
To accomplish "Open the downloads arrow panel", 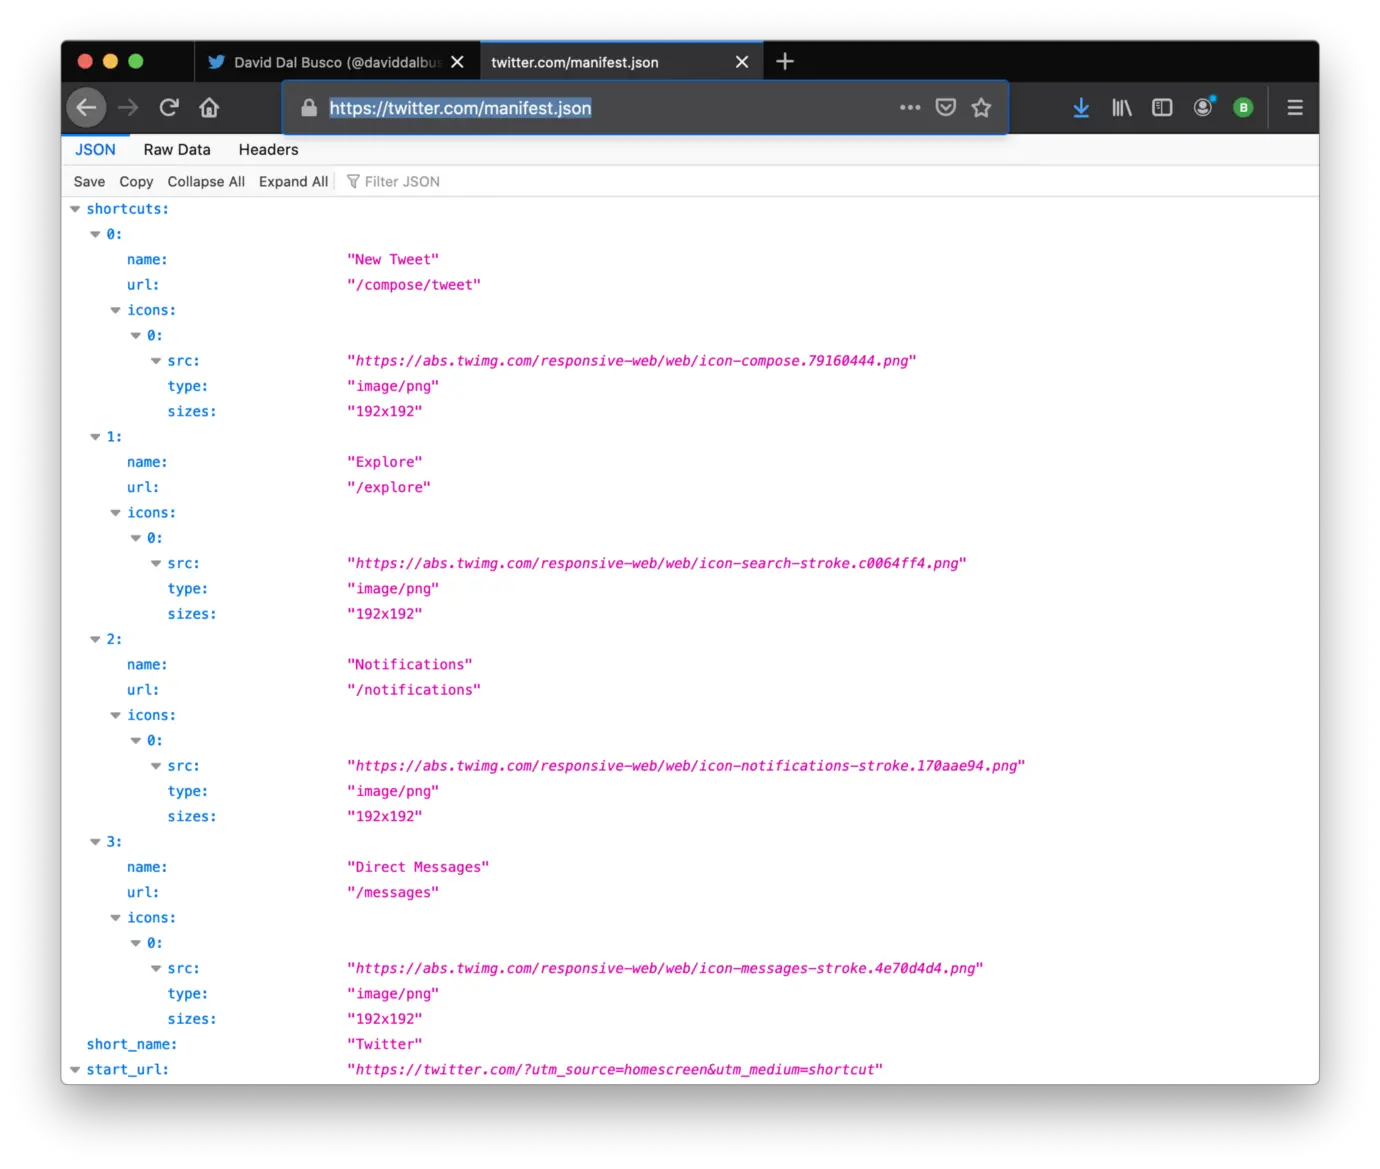I will pos(1081,108).
